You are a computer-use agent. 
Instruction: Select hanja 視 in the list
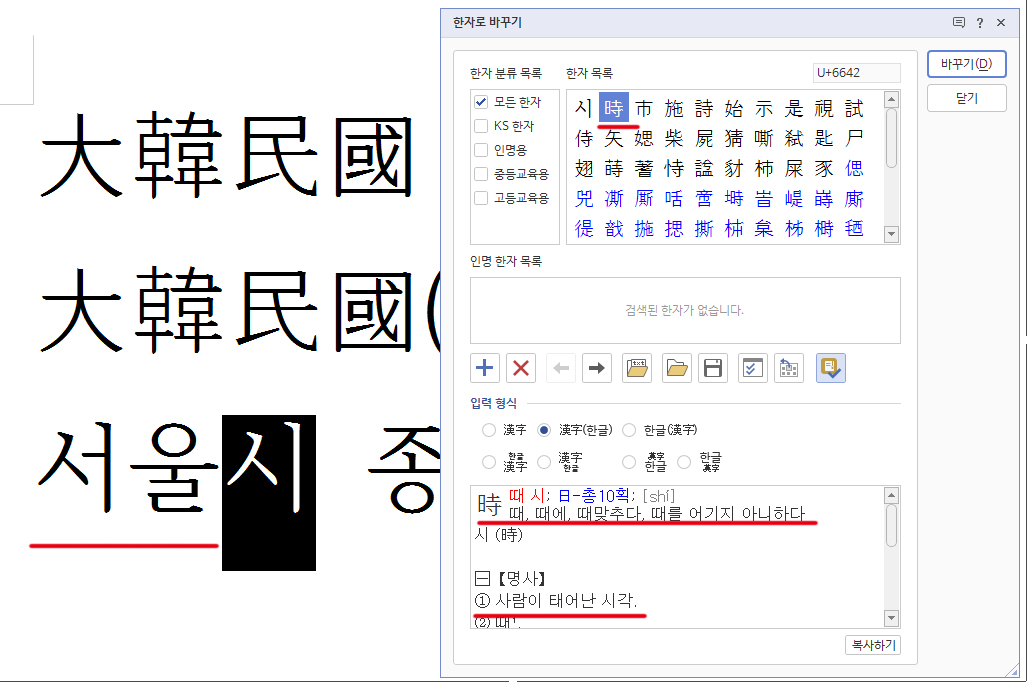click(x=824, y=108)
